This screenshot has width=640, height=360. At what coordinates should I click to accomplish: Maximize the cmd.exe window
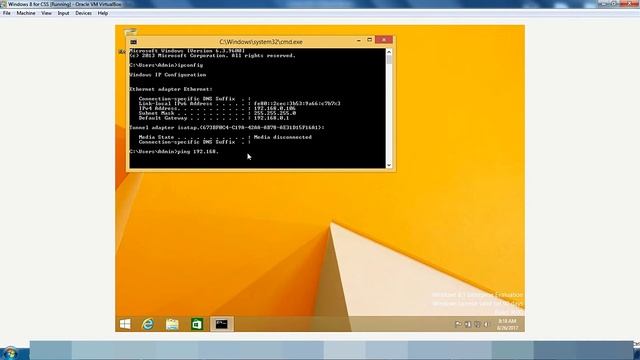pyautogui.click(x=369, y=40)
